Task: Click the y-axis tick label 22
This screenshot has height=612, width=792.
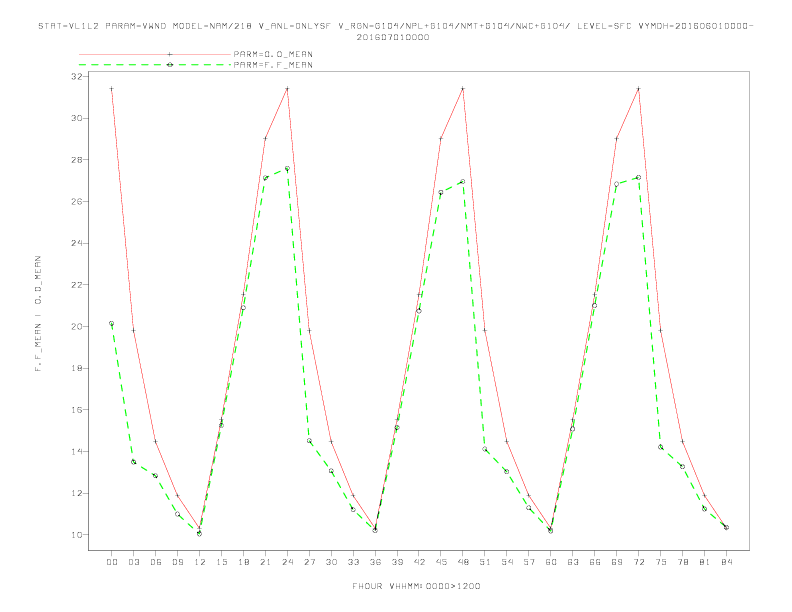Action: tap(77, 285)
